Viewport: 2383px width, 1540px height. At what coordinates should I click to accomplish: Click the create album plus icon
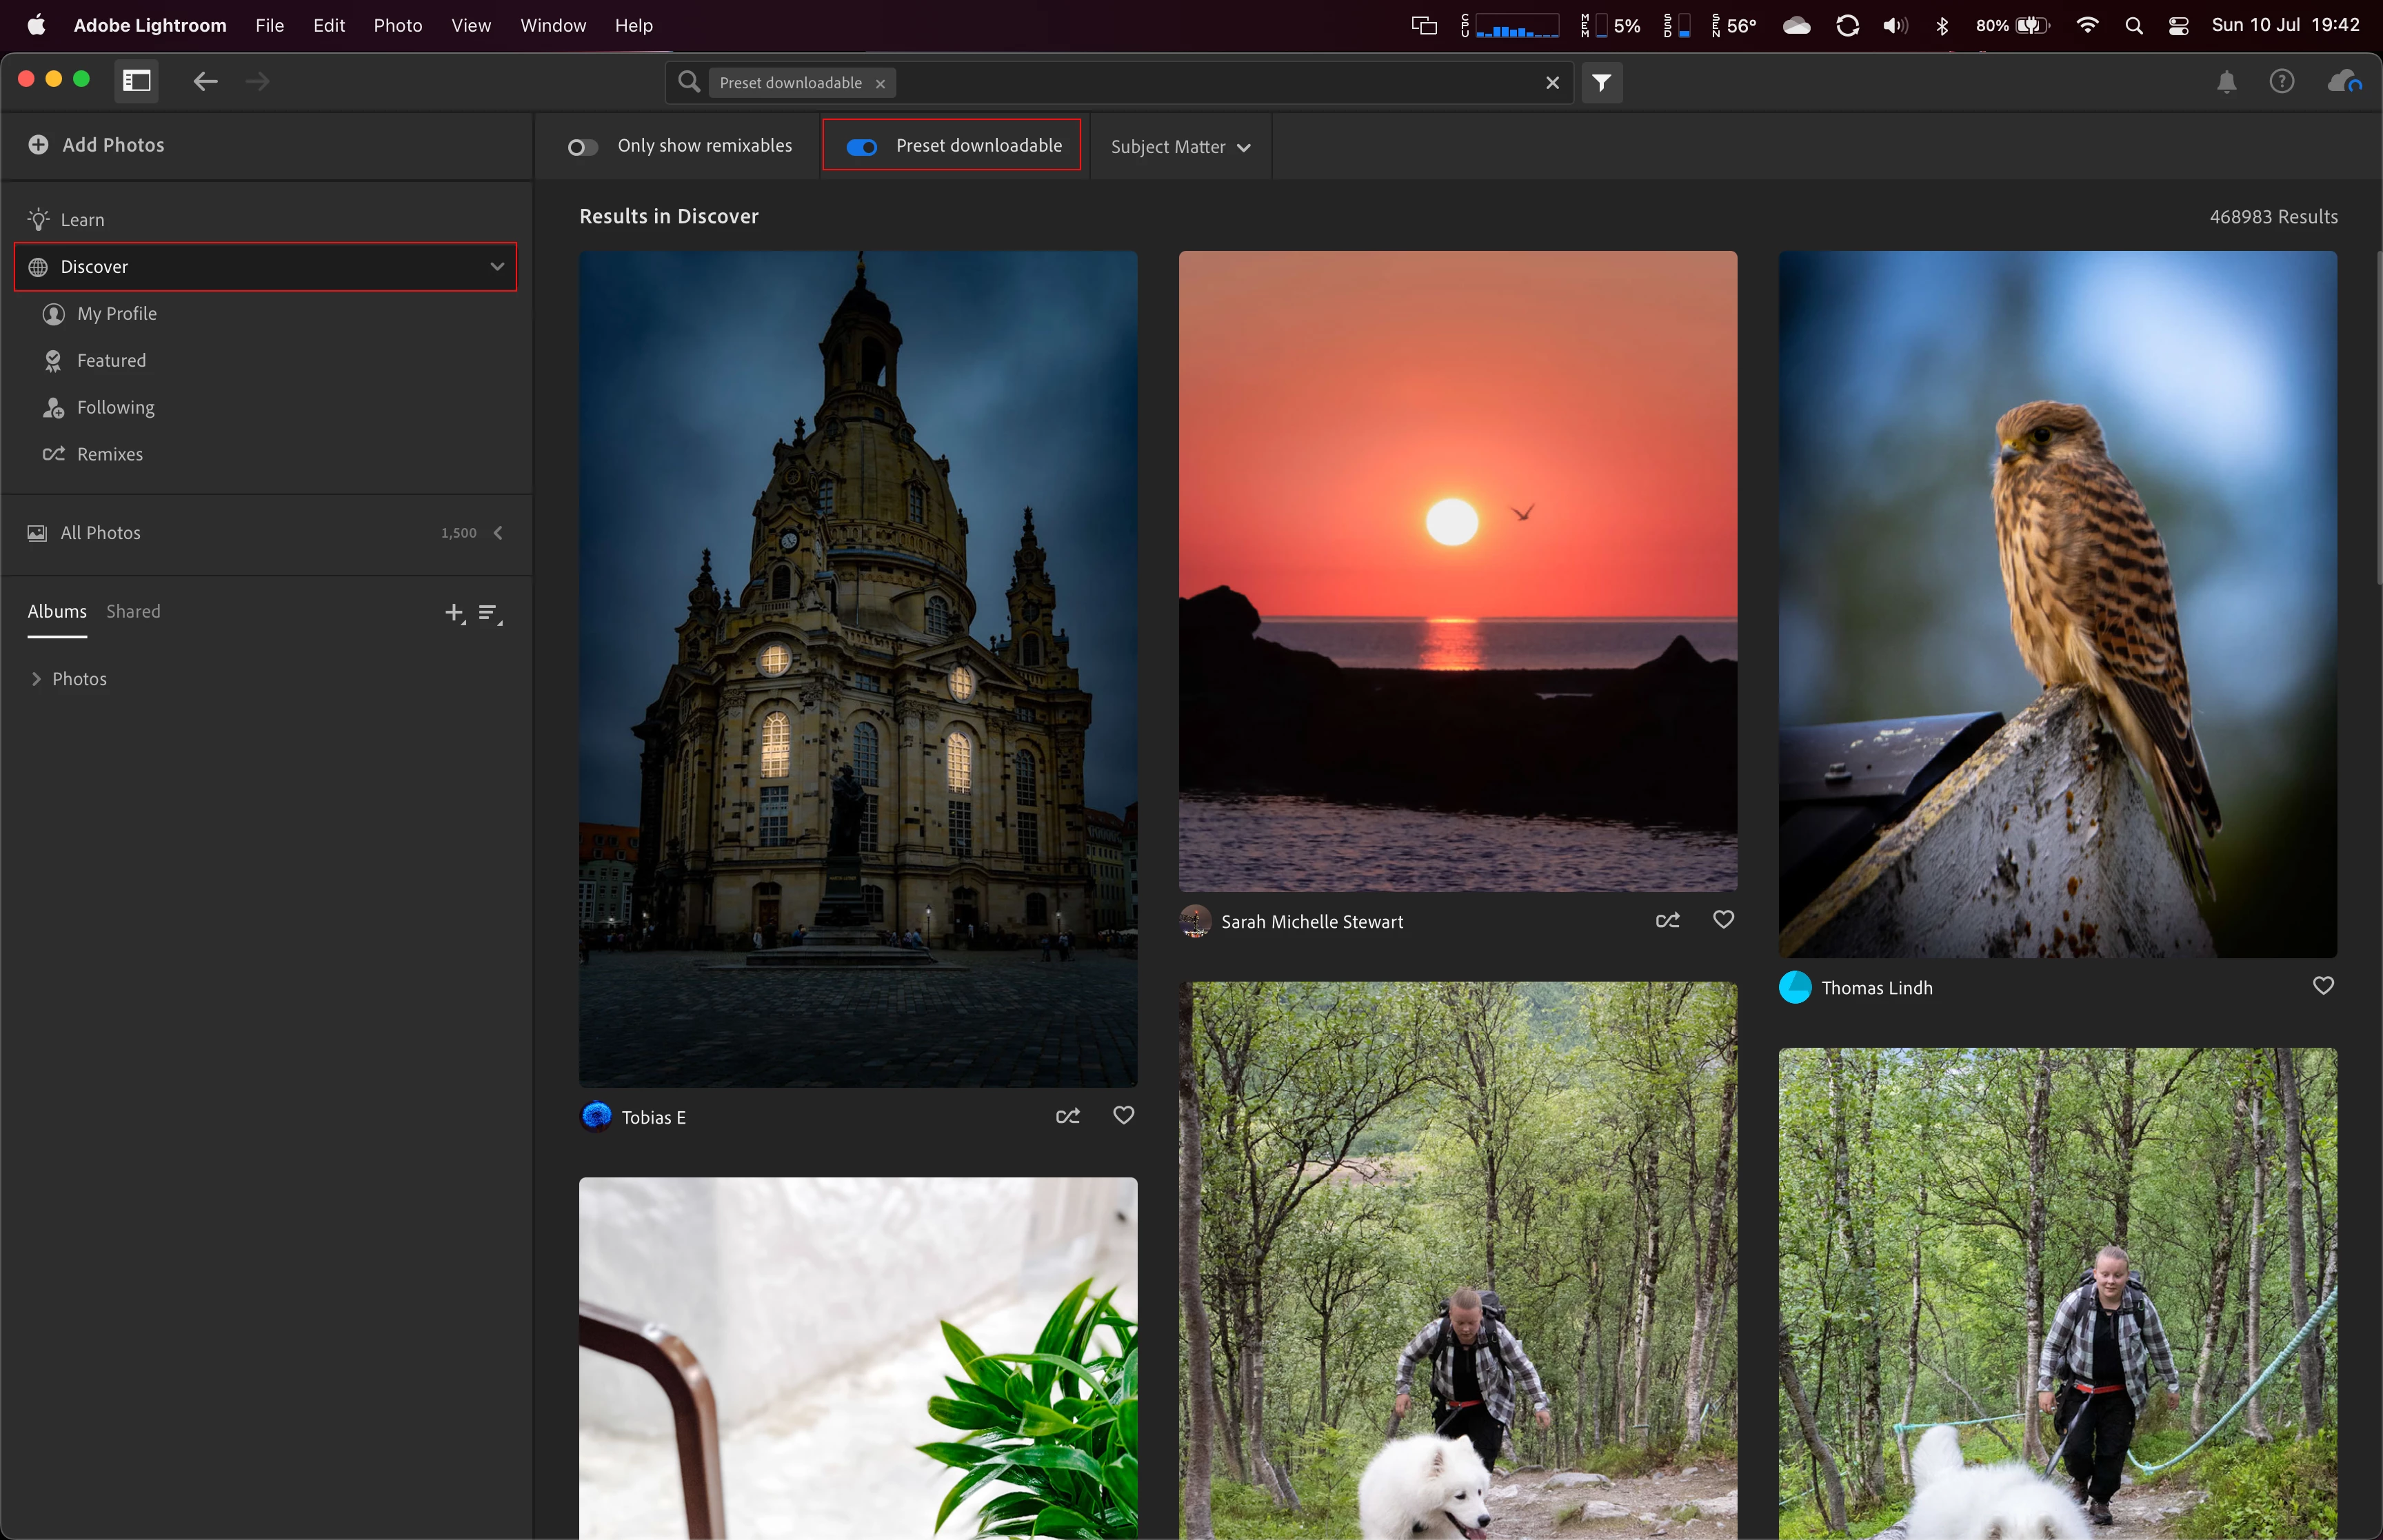point(454,613)
